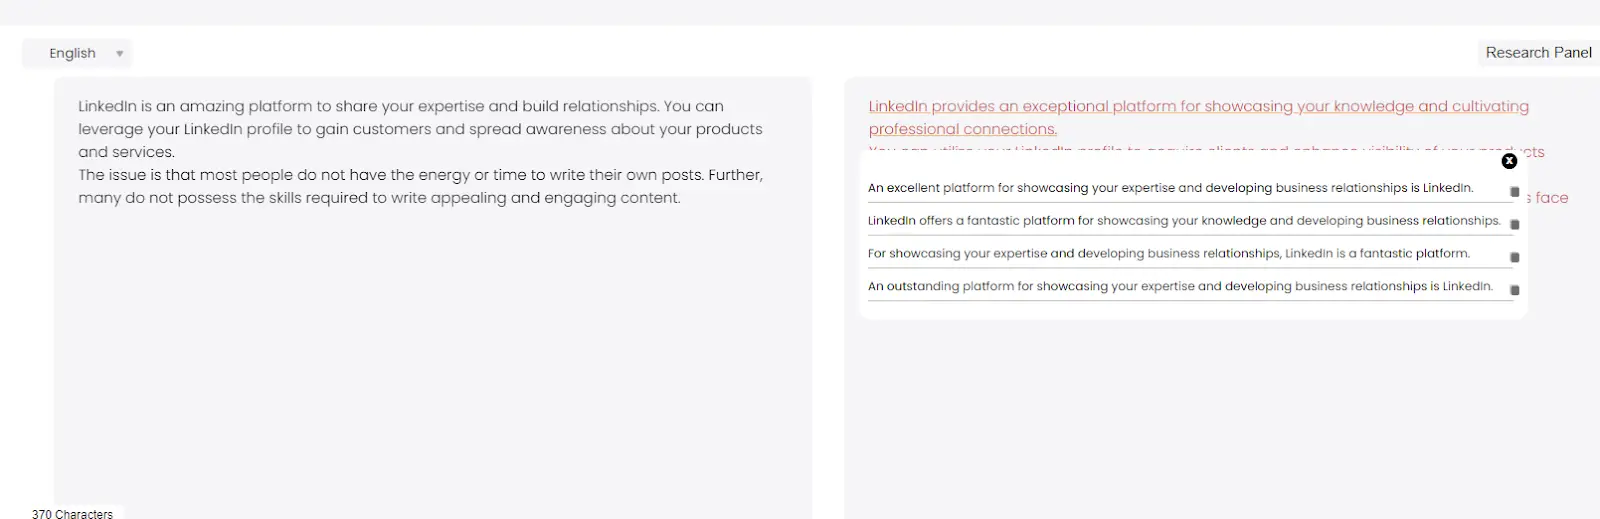The image size is (1600, 519).
Task: Copy the 'An outstanding platform' suggestion
Action: tap(1514, 290)
